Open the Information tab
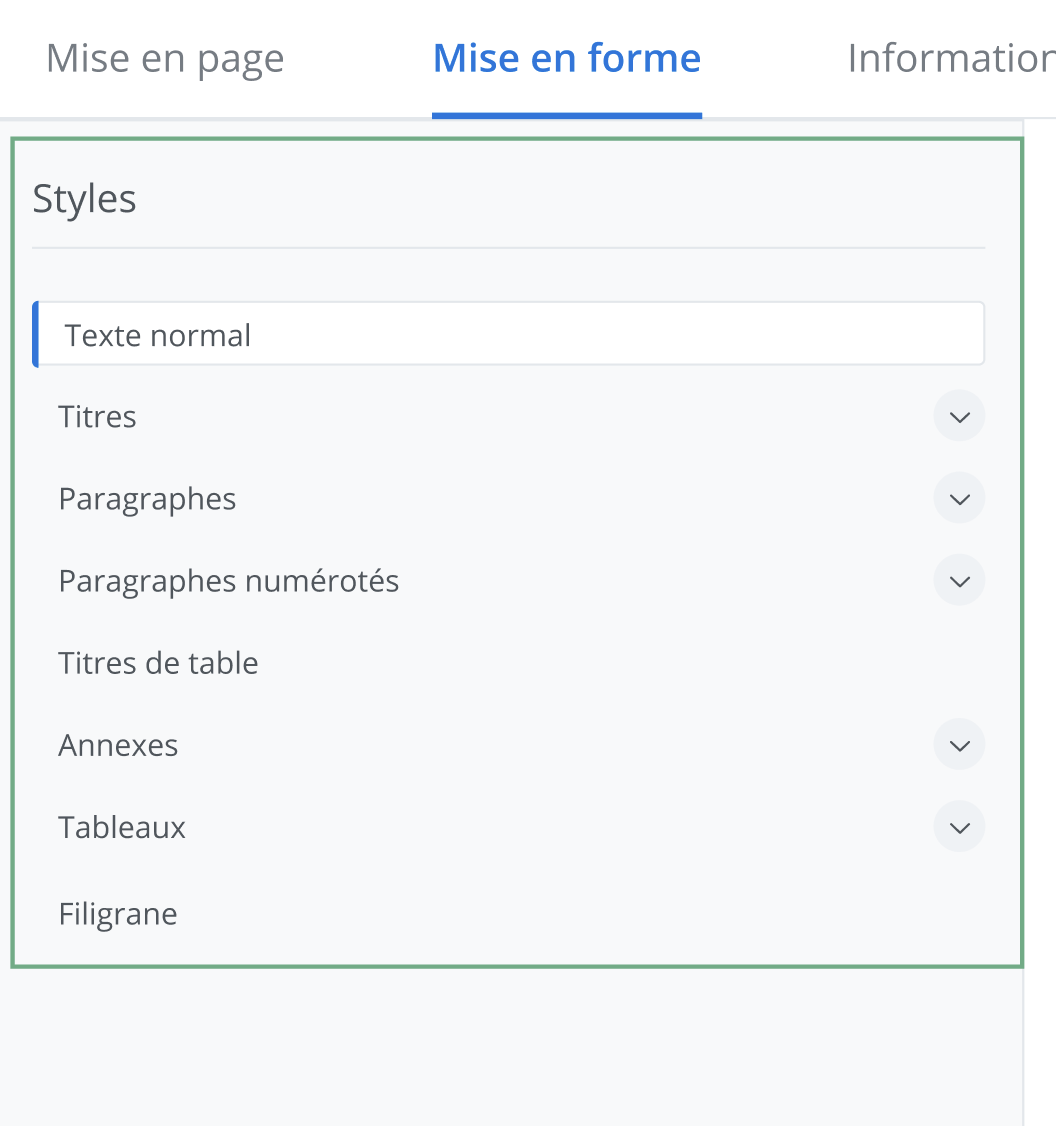 click(950, 59)
